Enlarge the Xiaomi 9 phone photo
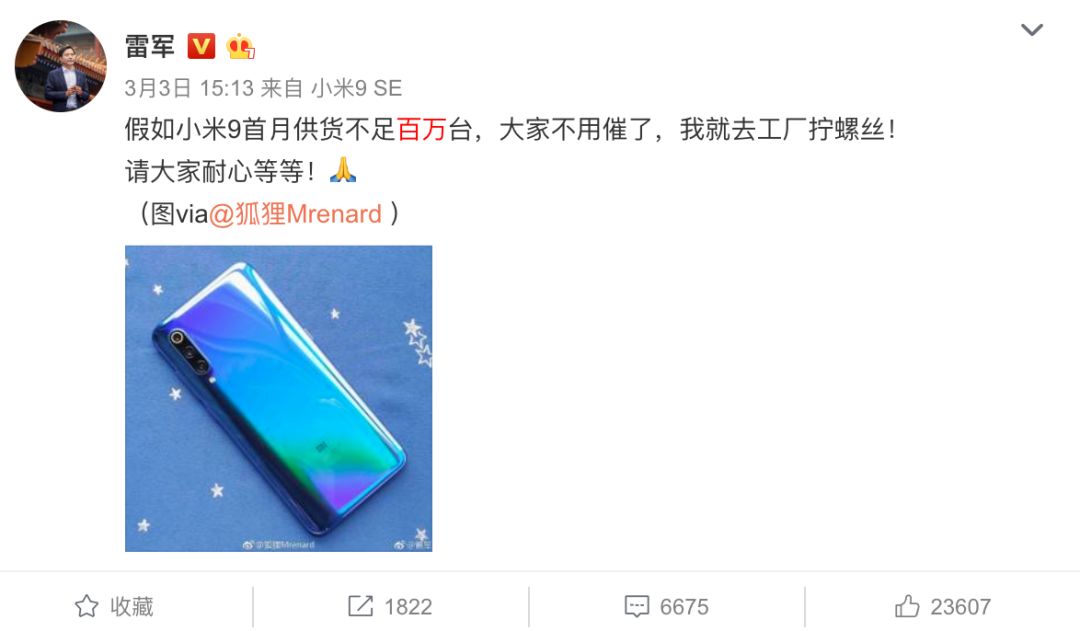1080x631 pixels. (x=278, y=398)
